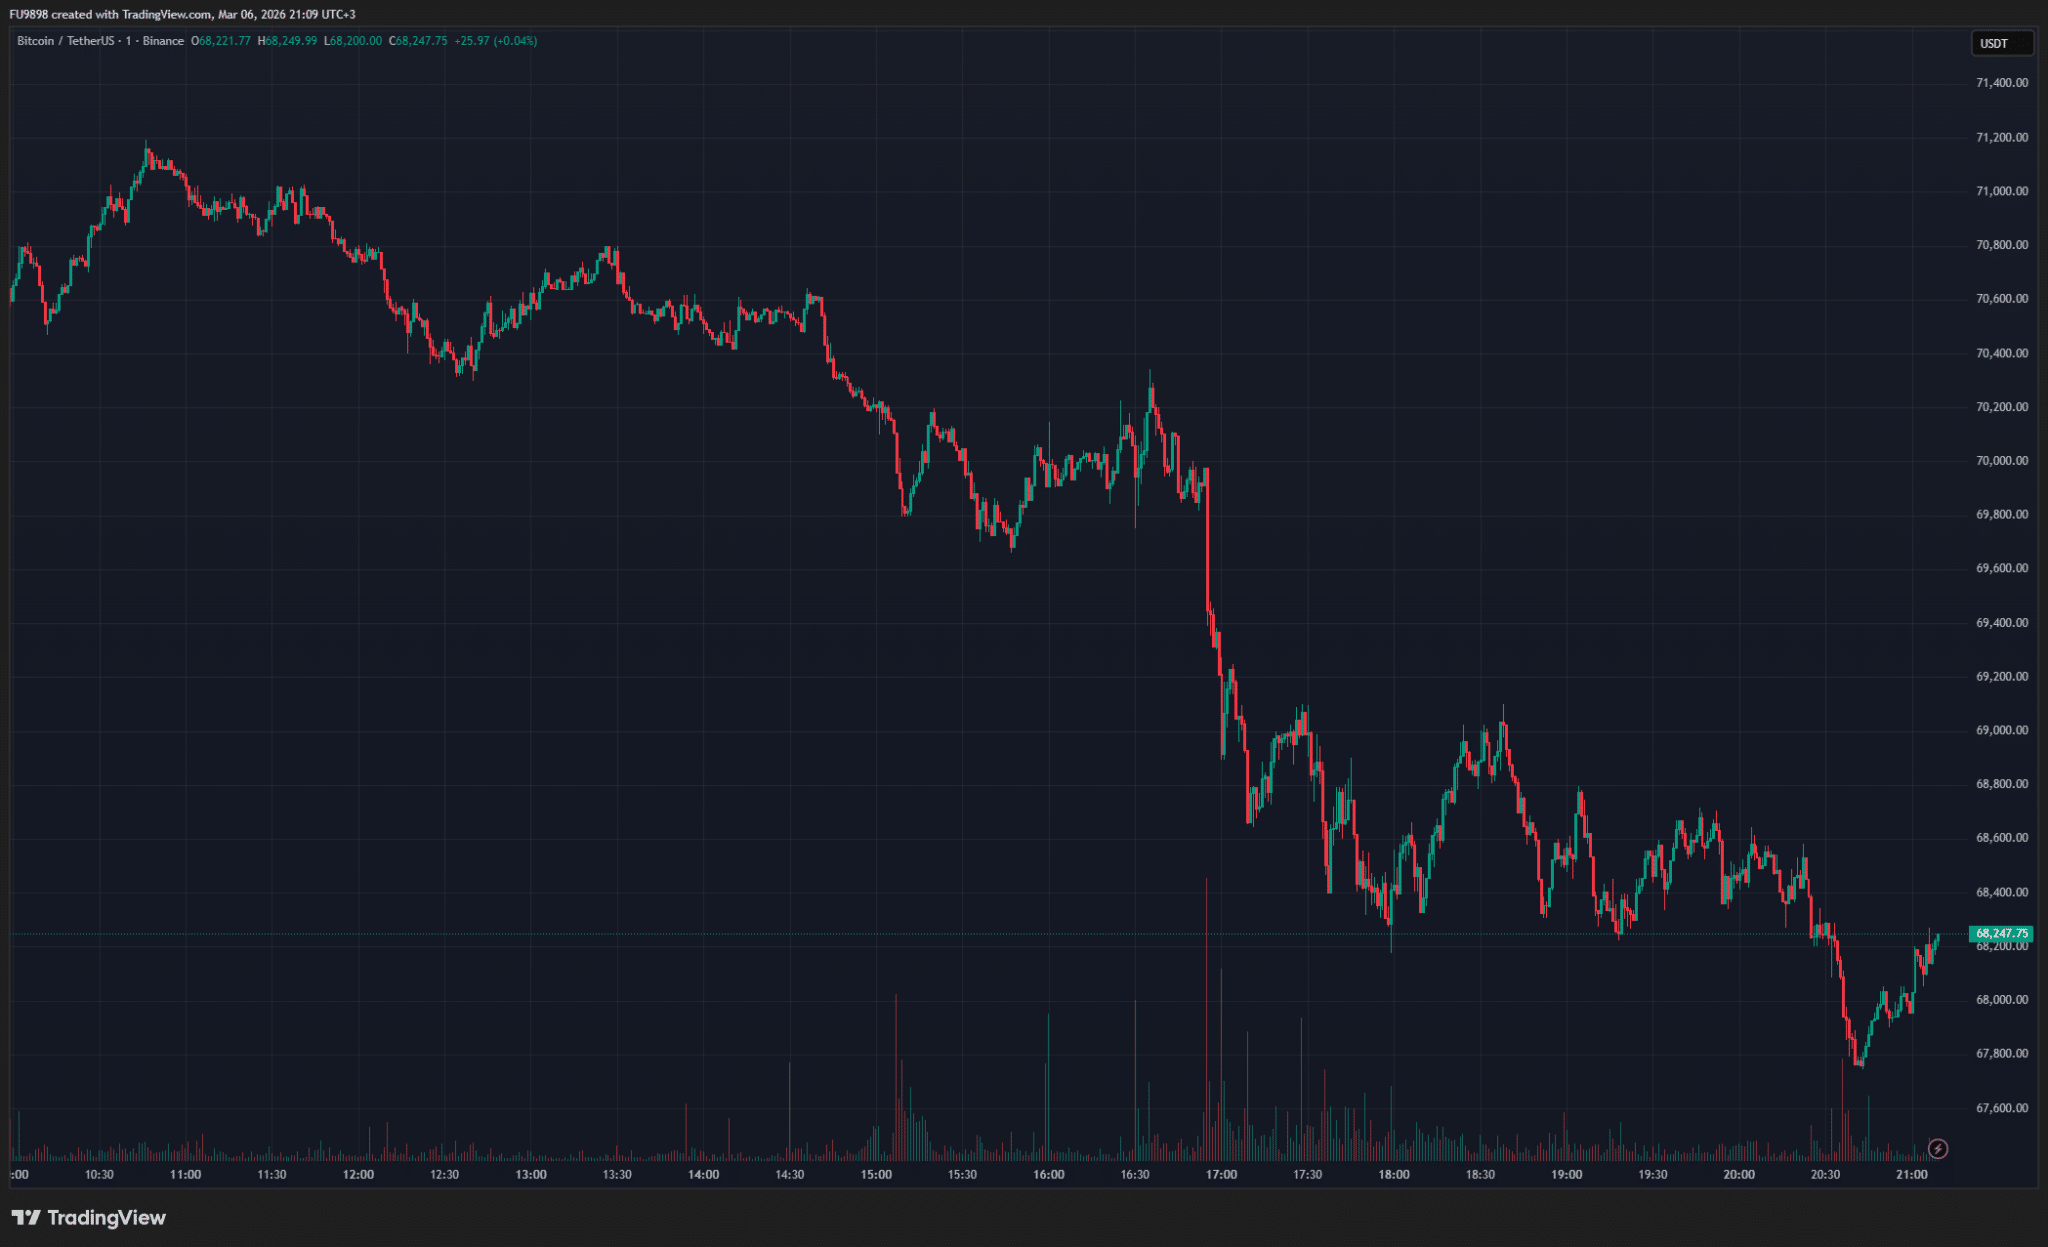Click the Low value 68,200.00 in legend

click(355, 41)
